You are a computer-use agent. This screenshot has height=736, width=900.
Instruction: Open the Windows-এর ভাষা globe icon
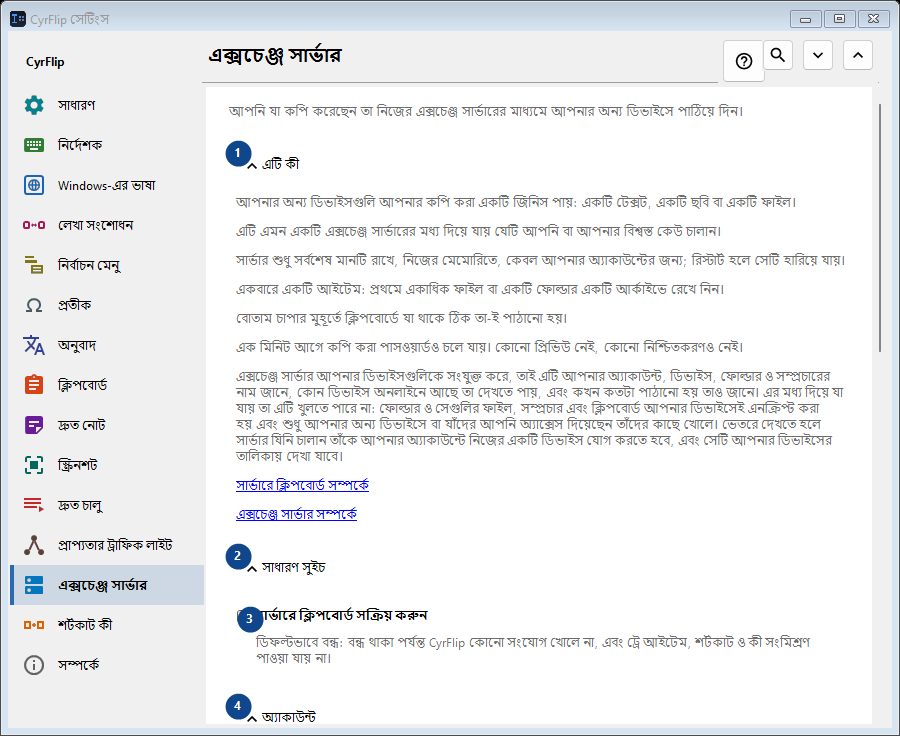(34, 185)
